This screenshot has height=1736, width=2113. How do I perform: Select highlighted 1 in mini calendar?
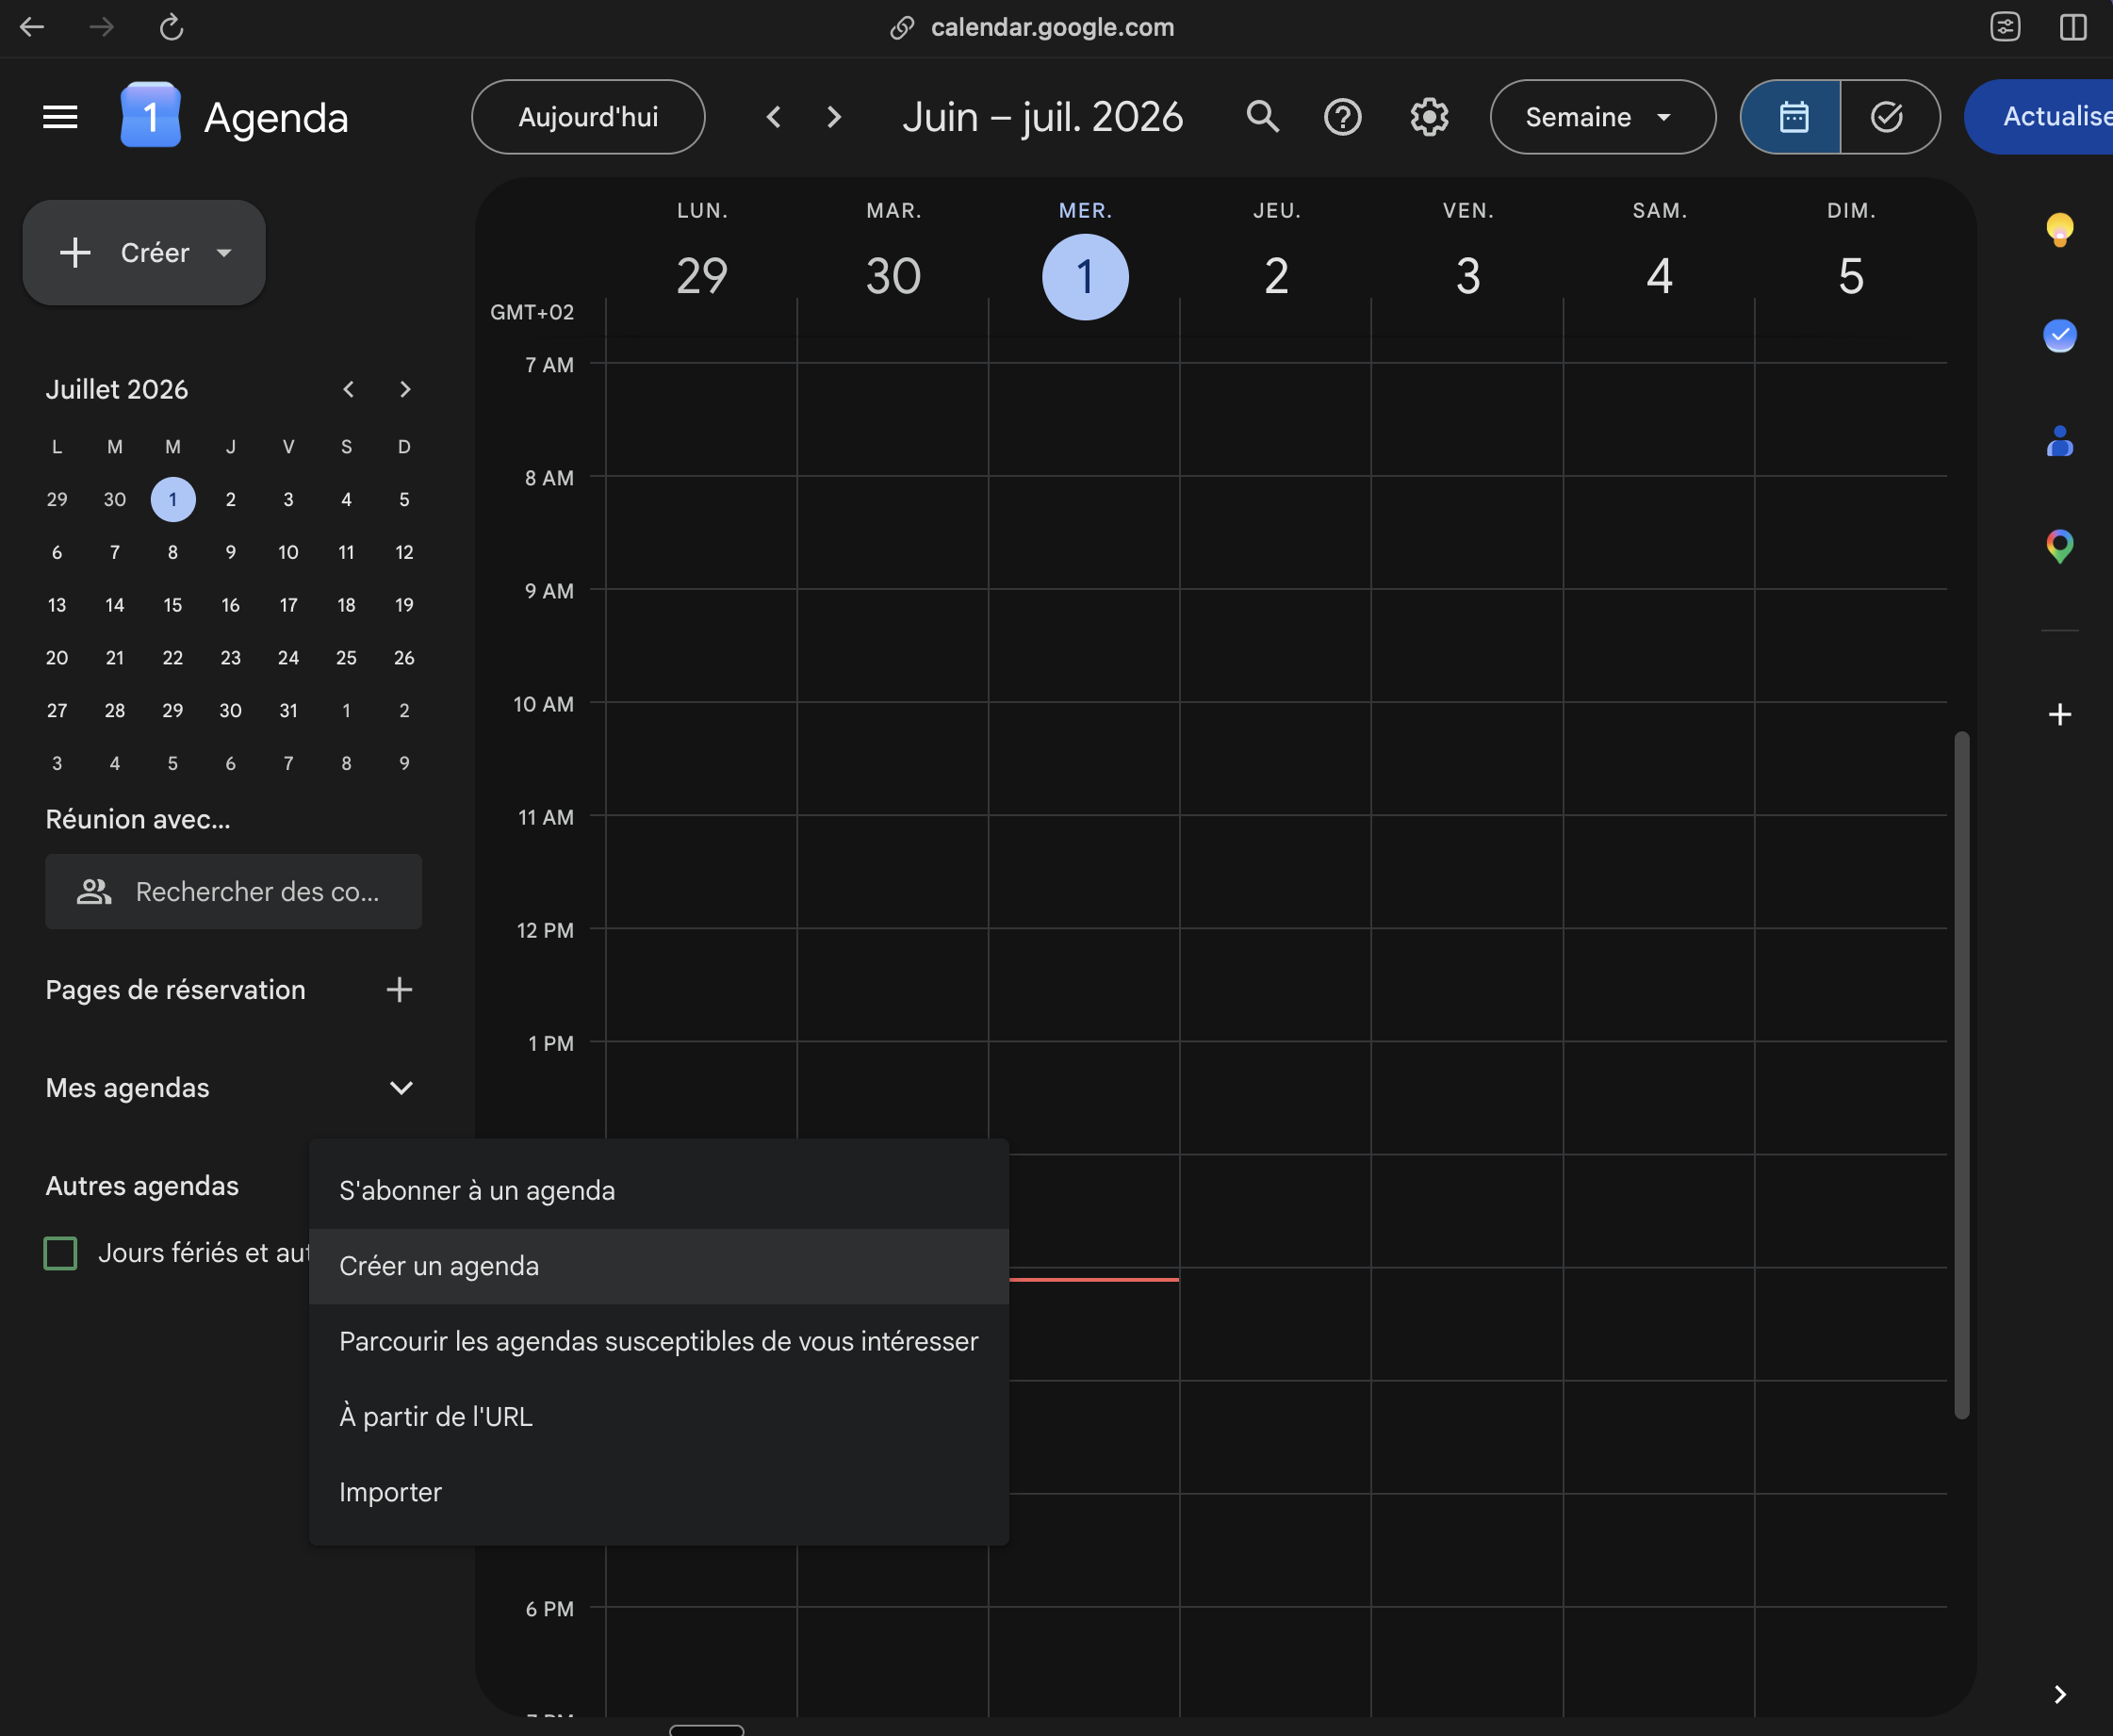173,499
